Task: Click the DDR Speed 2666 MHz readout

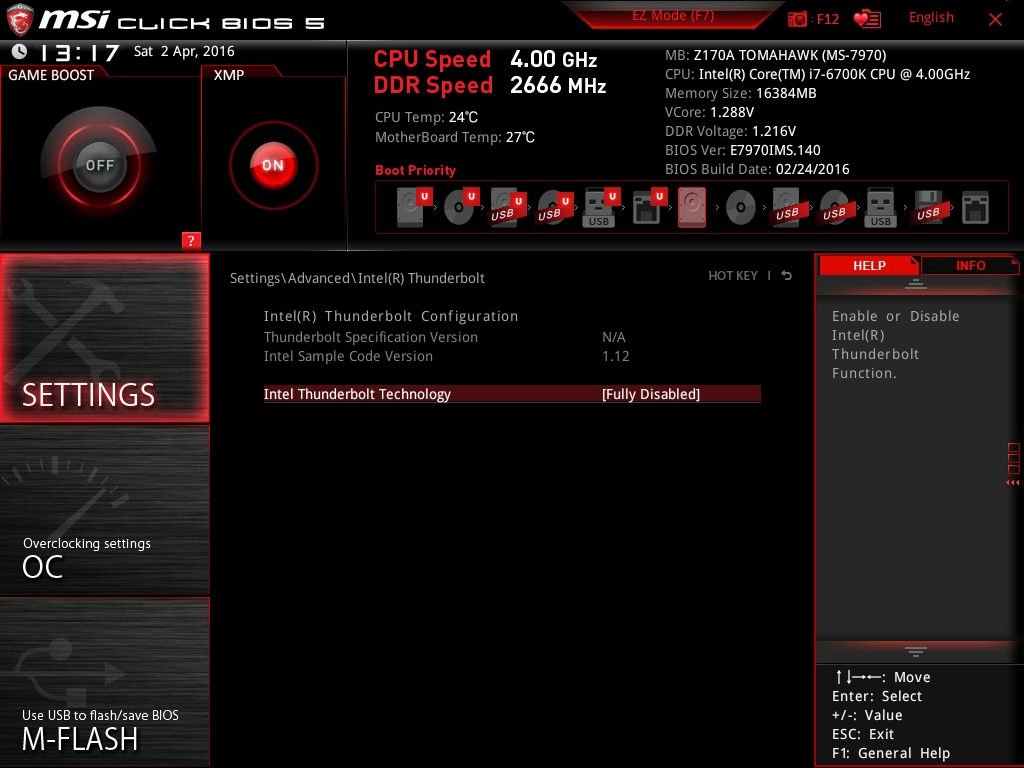Action: [x=490, y=86]
